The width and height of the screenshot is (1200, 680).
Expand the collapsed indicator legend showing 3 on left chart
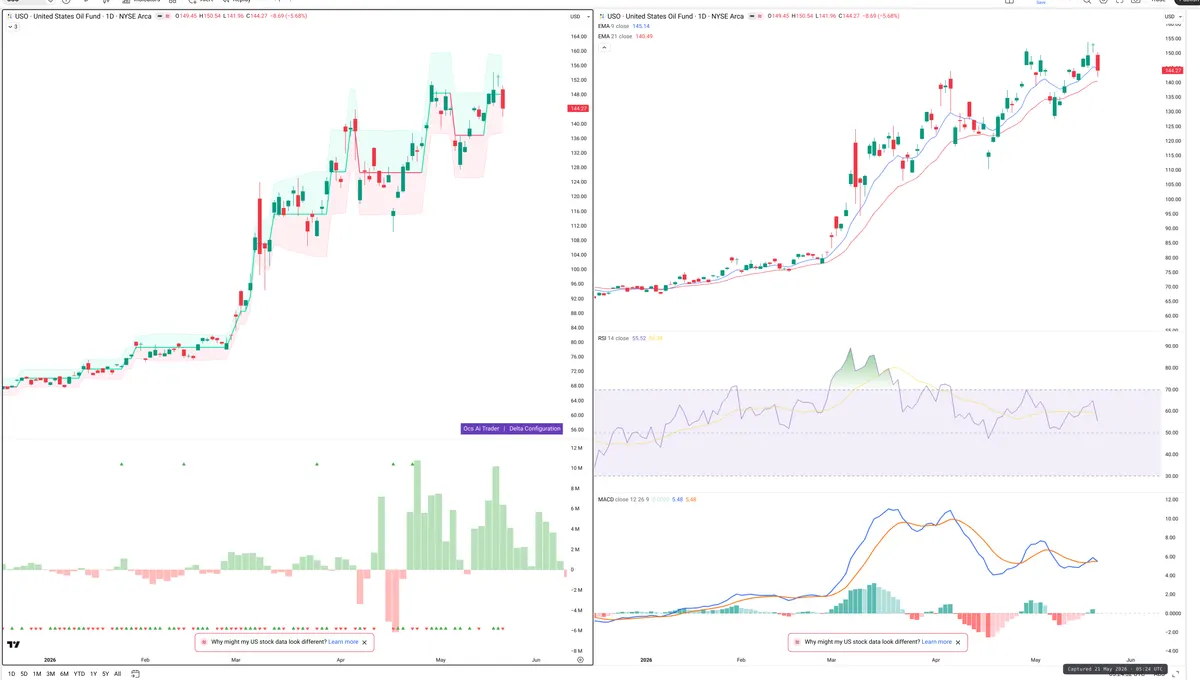click(13, 27)
